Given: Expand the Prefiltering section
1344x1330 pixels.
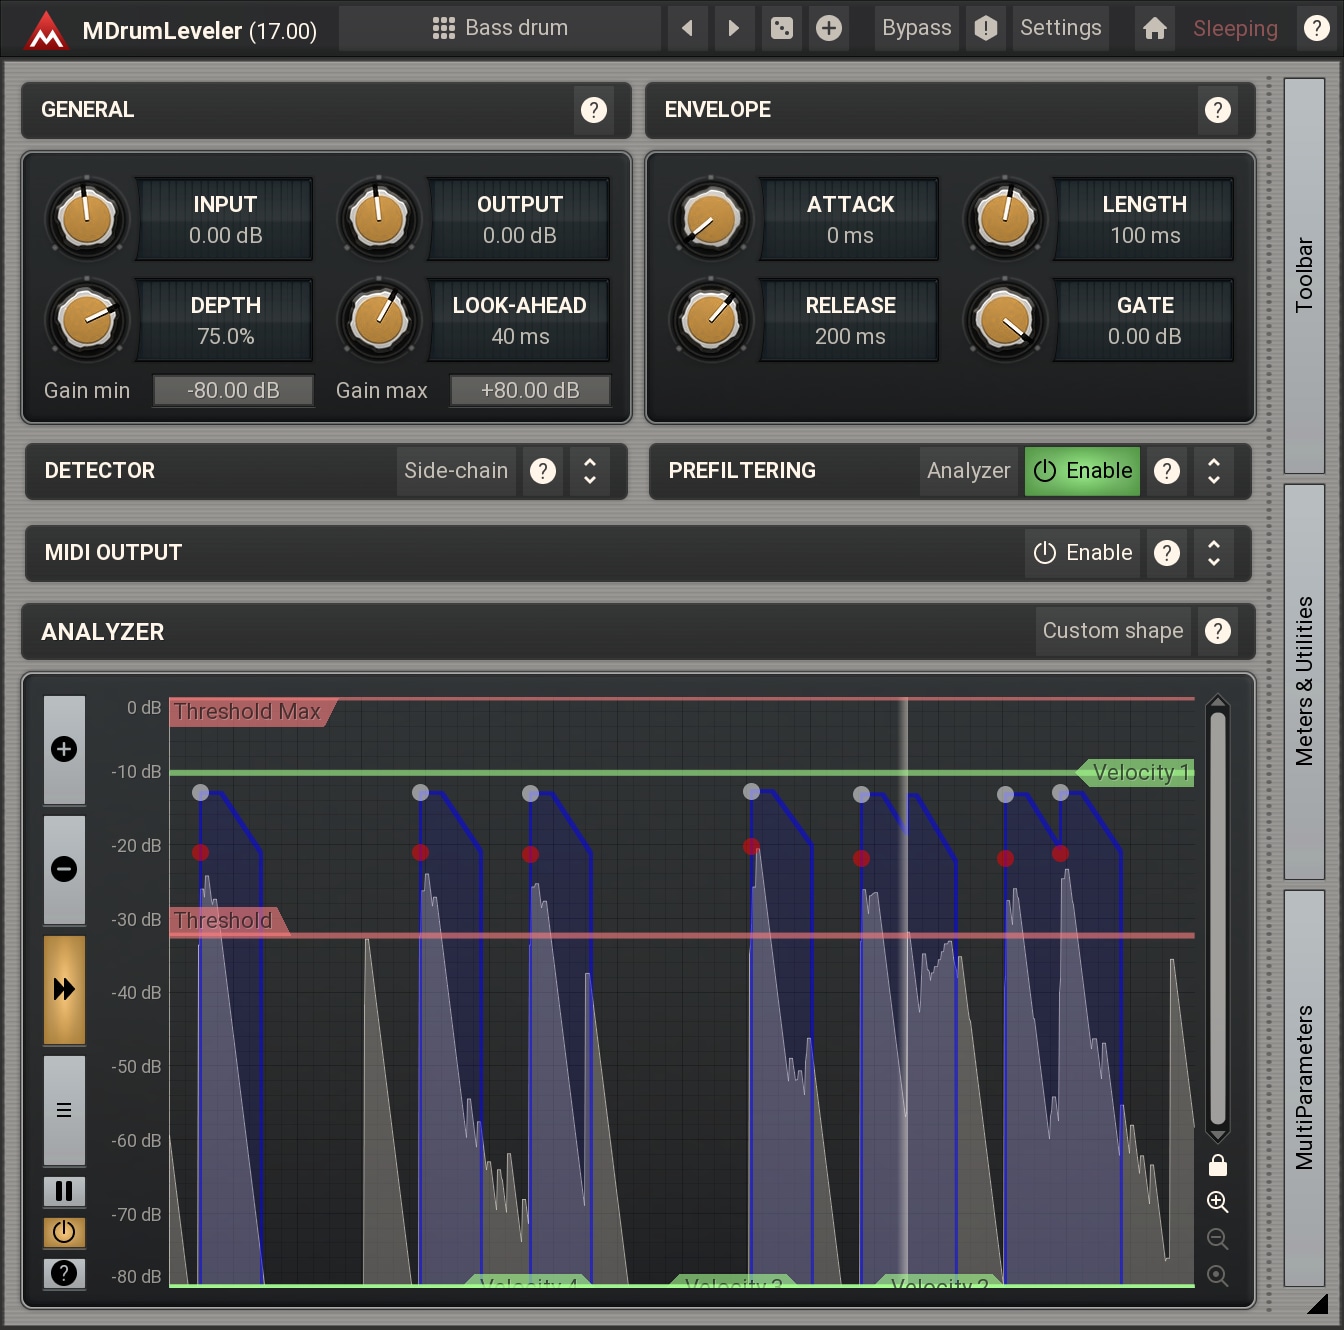Looking at the screenshot, I should tap(1214, 471).
